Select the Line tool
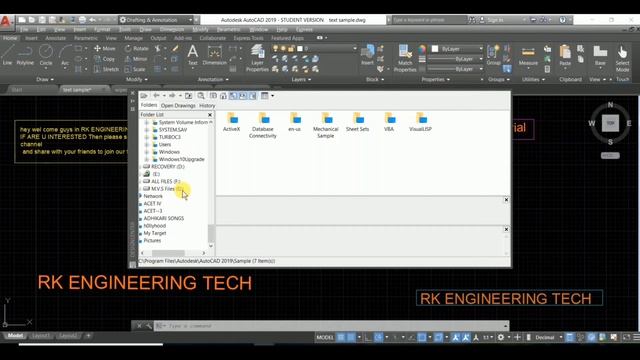640x360 pixels. coord(7,55)
